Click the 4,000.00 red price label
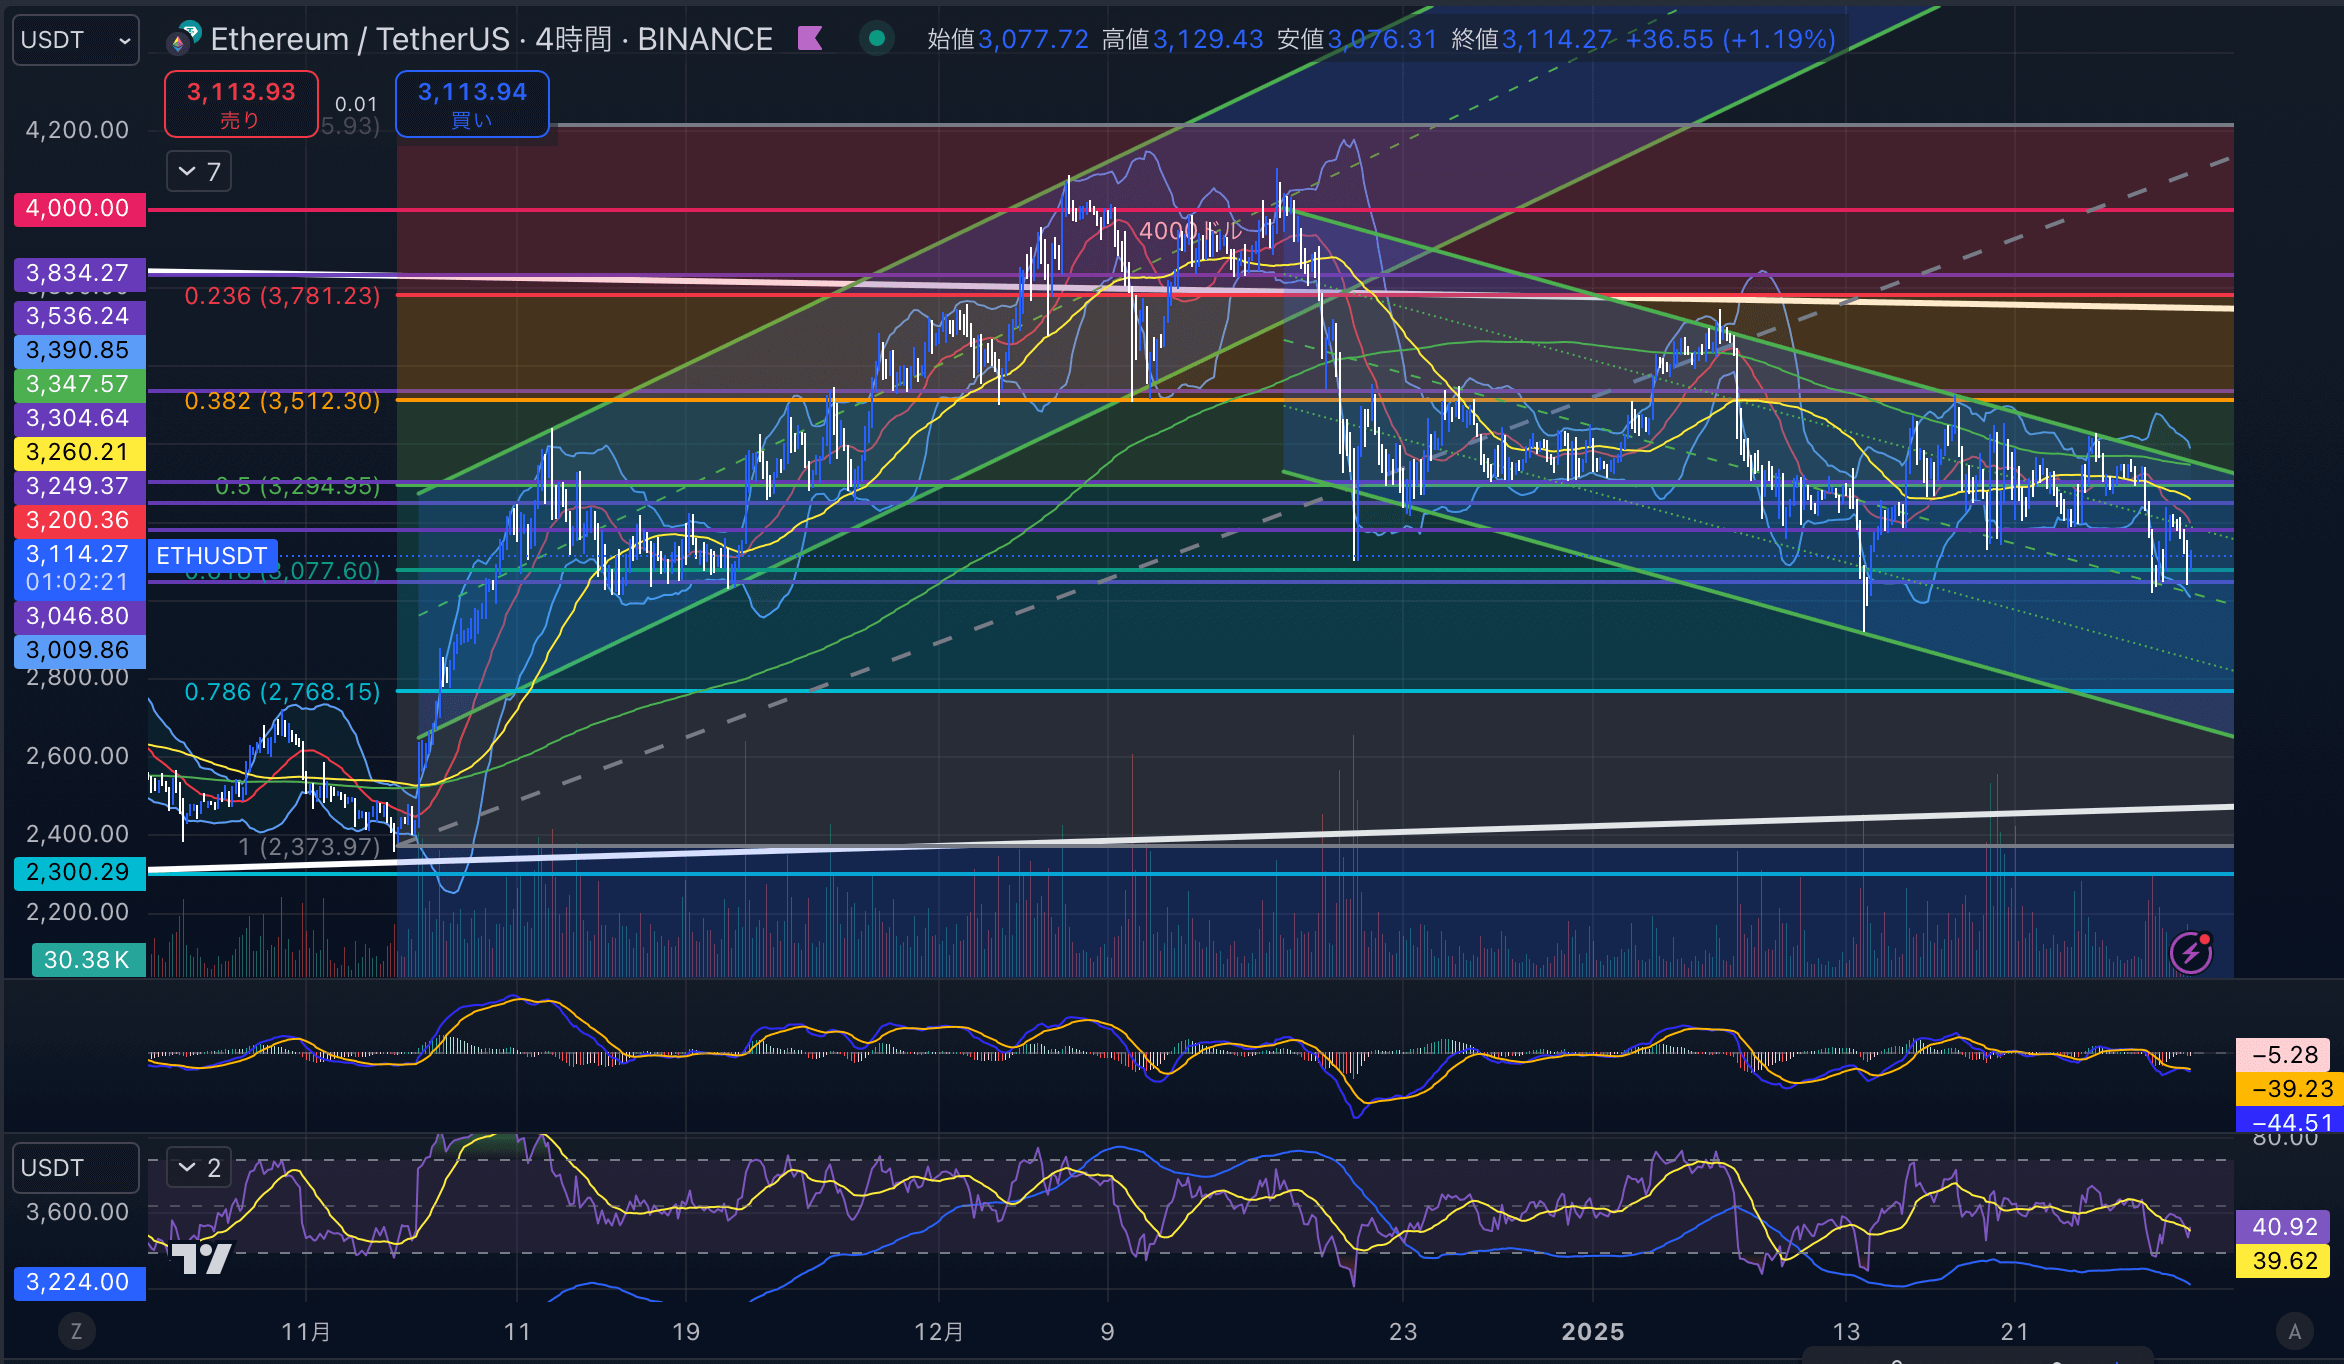Viewport: 2344px width, 1364px height. click(79, 209)
